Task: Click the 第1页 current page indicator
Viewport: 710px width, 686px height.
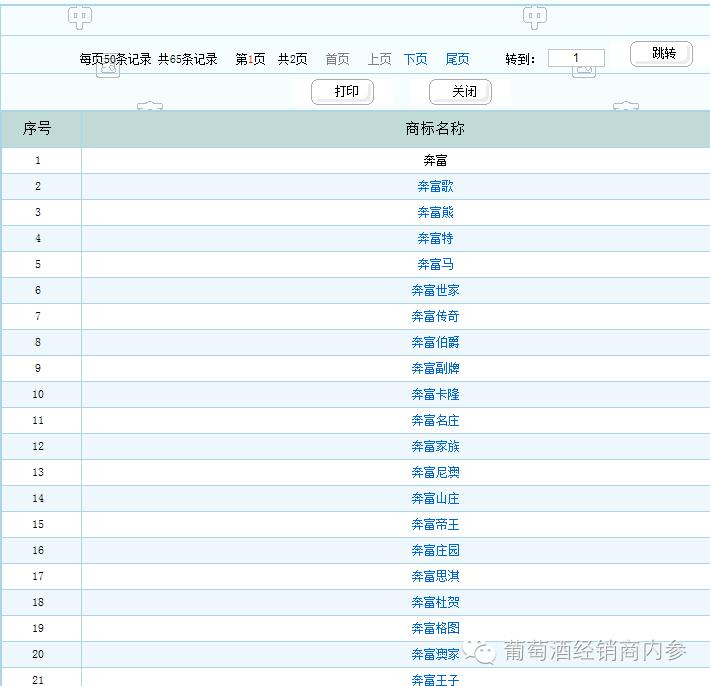Action: tap(250, 59)
